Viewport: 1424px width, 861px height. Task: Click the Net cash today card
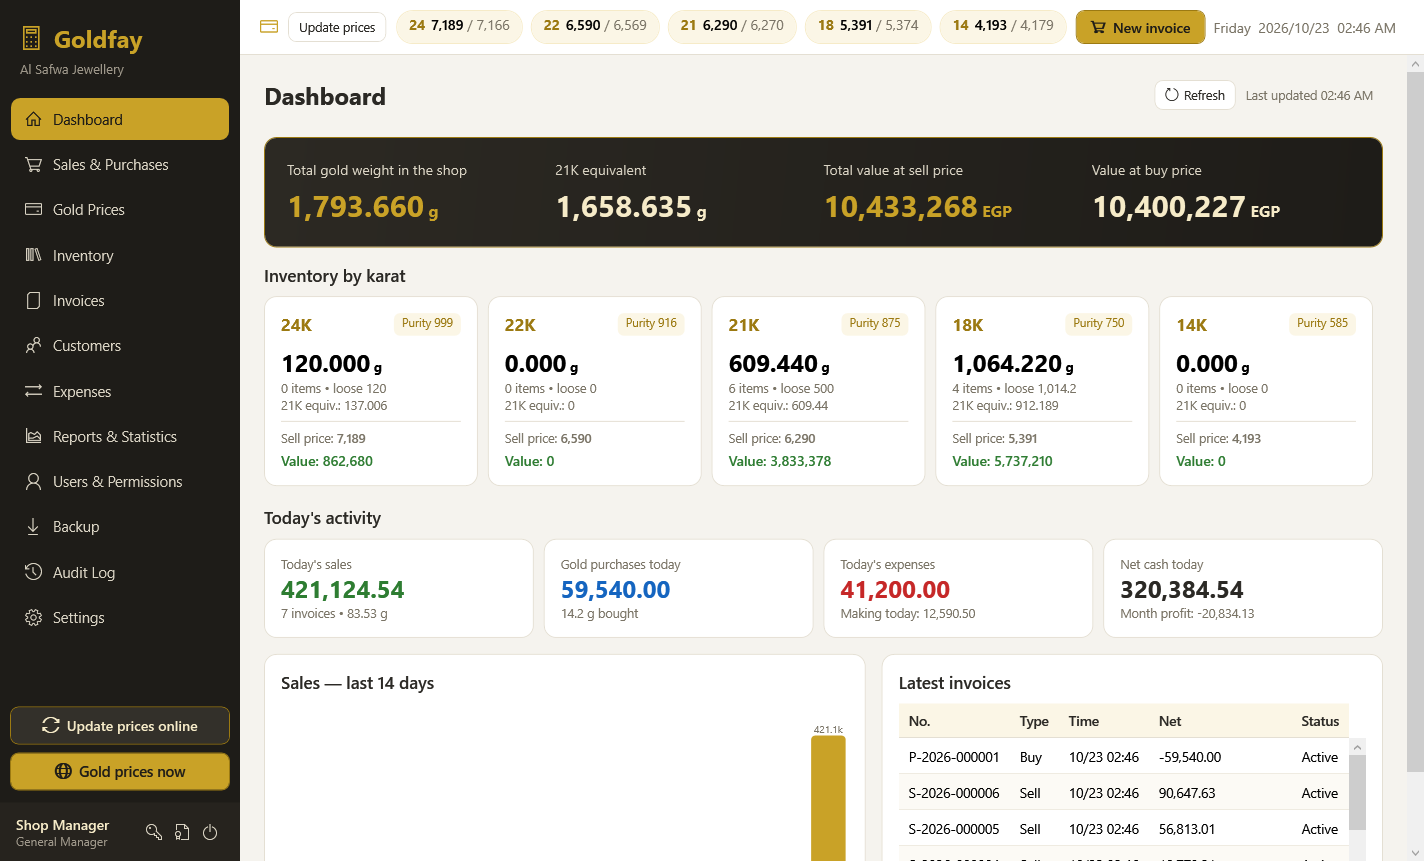point(1243,588)
